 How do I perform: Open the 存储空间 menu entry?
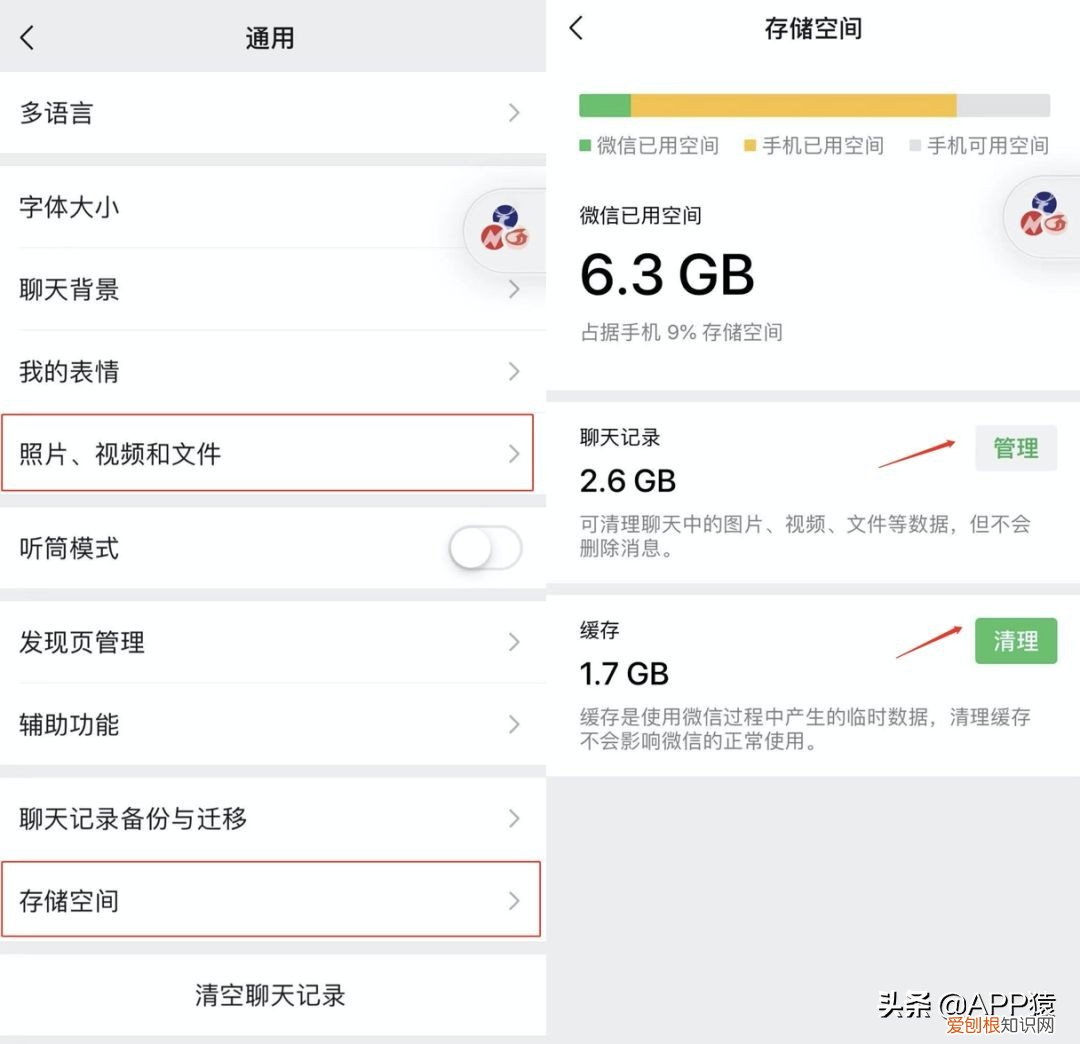(x=270, y=900)
